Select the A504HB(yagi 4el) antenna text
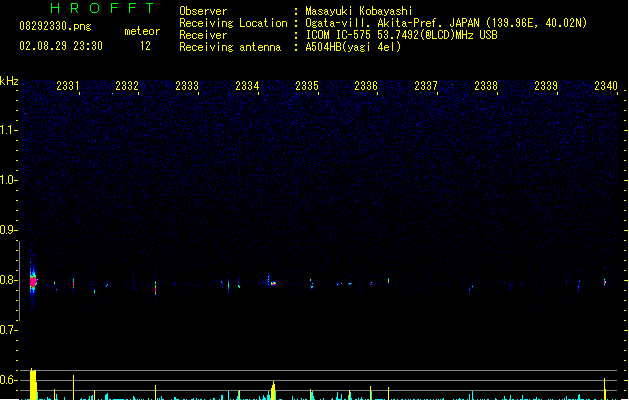629x400 pixels. coord(353,47)
